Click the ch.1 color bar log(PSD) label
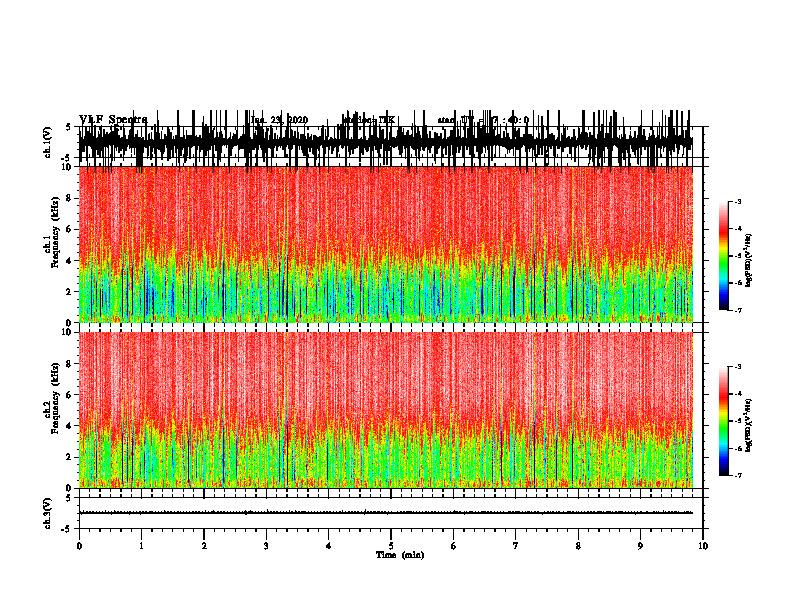This screenshot has width=792, height=612. 748,260
